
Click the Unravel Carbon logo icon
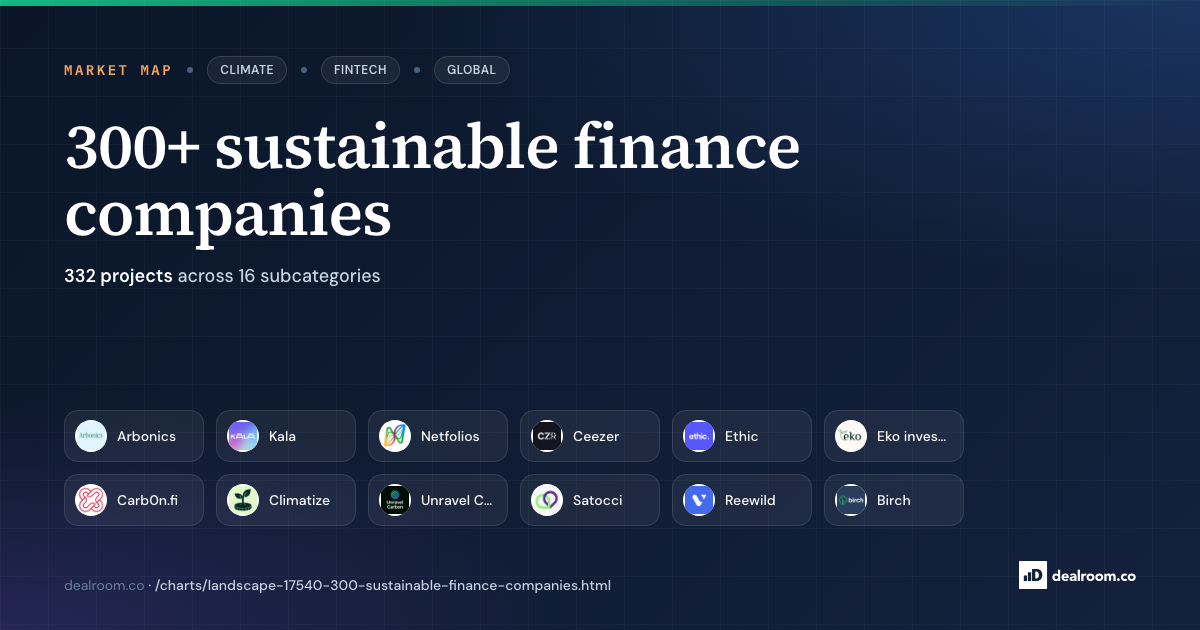pyautogui.click(x=395, y=500)
